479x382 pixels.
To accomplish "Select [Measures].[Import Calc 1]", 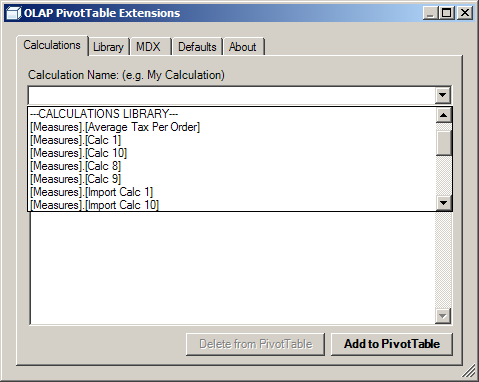I will click(x=232, y=192).
